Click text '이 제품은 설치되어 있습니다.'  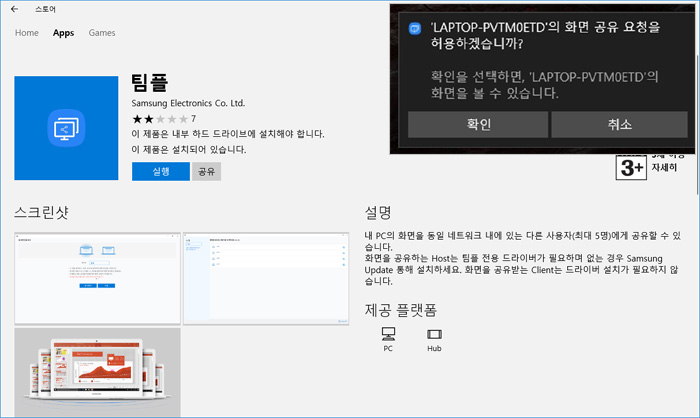[189, 149]
